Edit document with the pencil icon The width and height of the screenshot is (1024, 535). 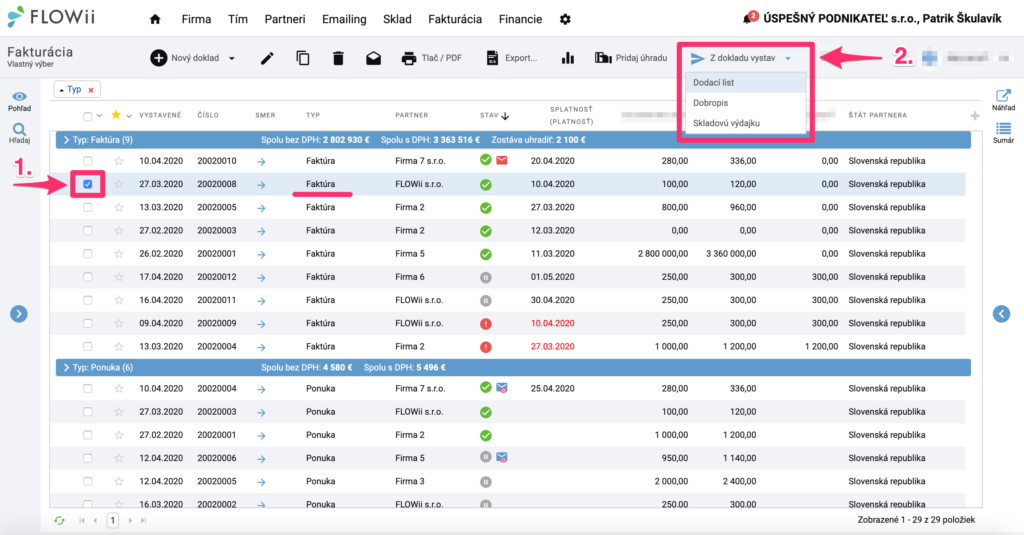(267, 58)
